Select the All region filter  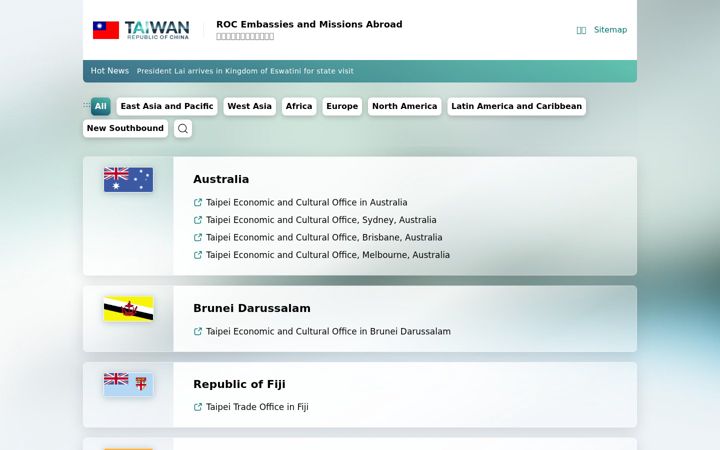pos(101,106)
